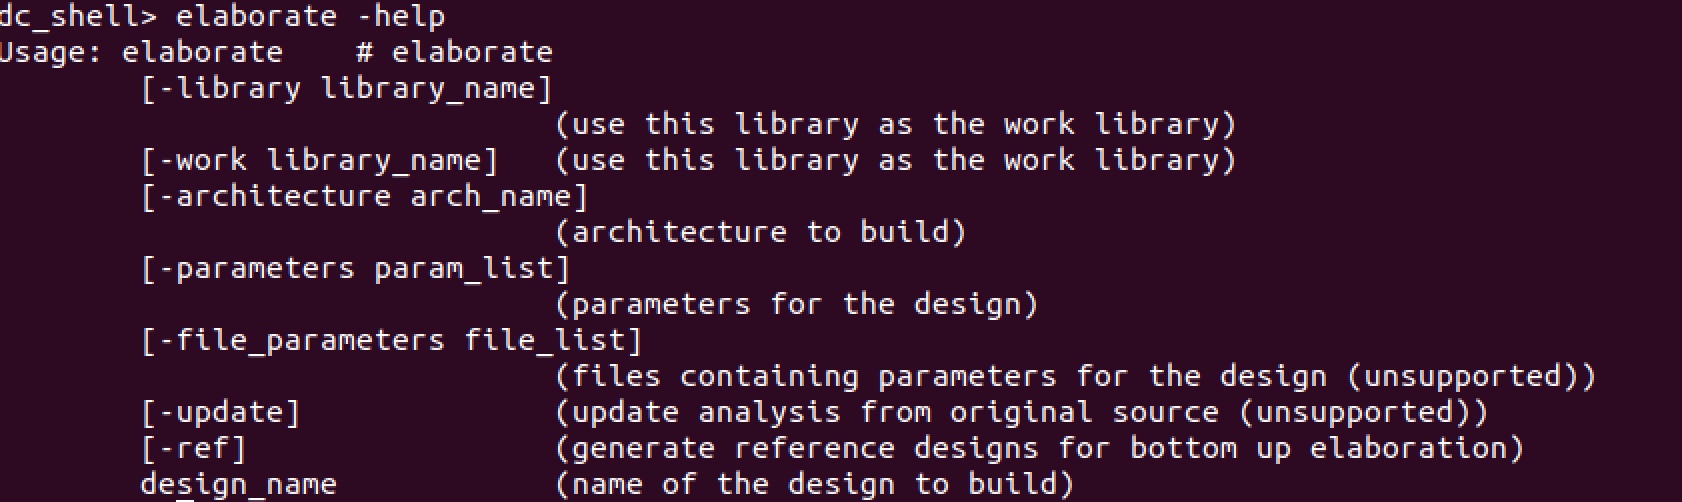Click the '(architecture to build)' description
This screenshot has width=1682, height=502.
click(x=760, y=233)
